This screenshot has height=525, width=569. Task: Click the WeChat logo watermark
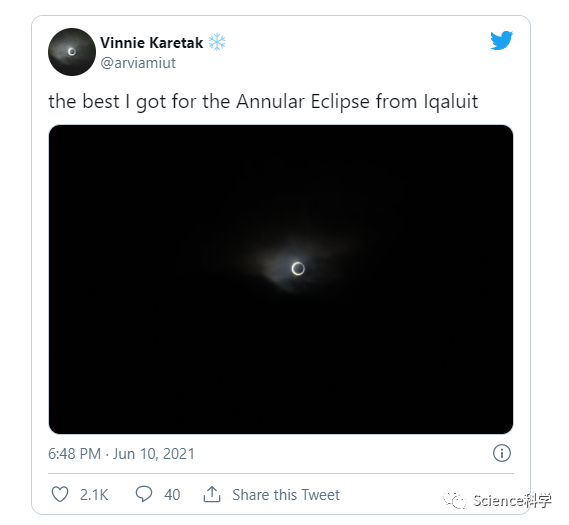pos(455,501)
